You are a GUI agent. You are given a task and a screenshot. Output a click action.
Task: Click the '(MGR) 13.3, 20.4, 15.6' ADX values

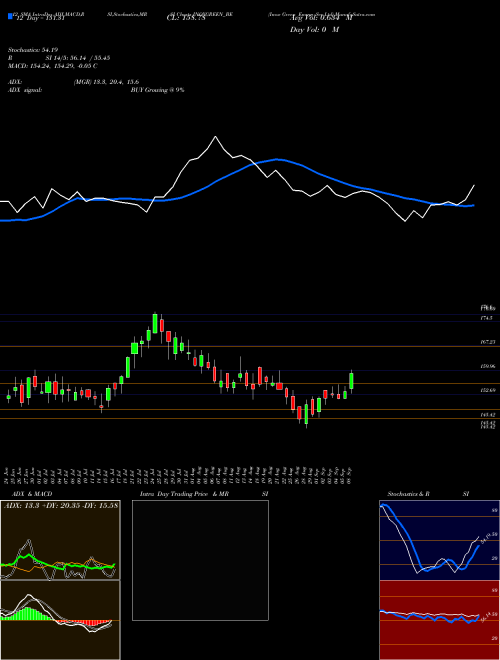[106, 82]
